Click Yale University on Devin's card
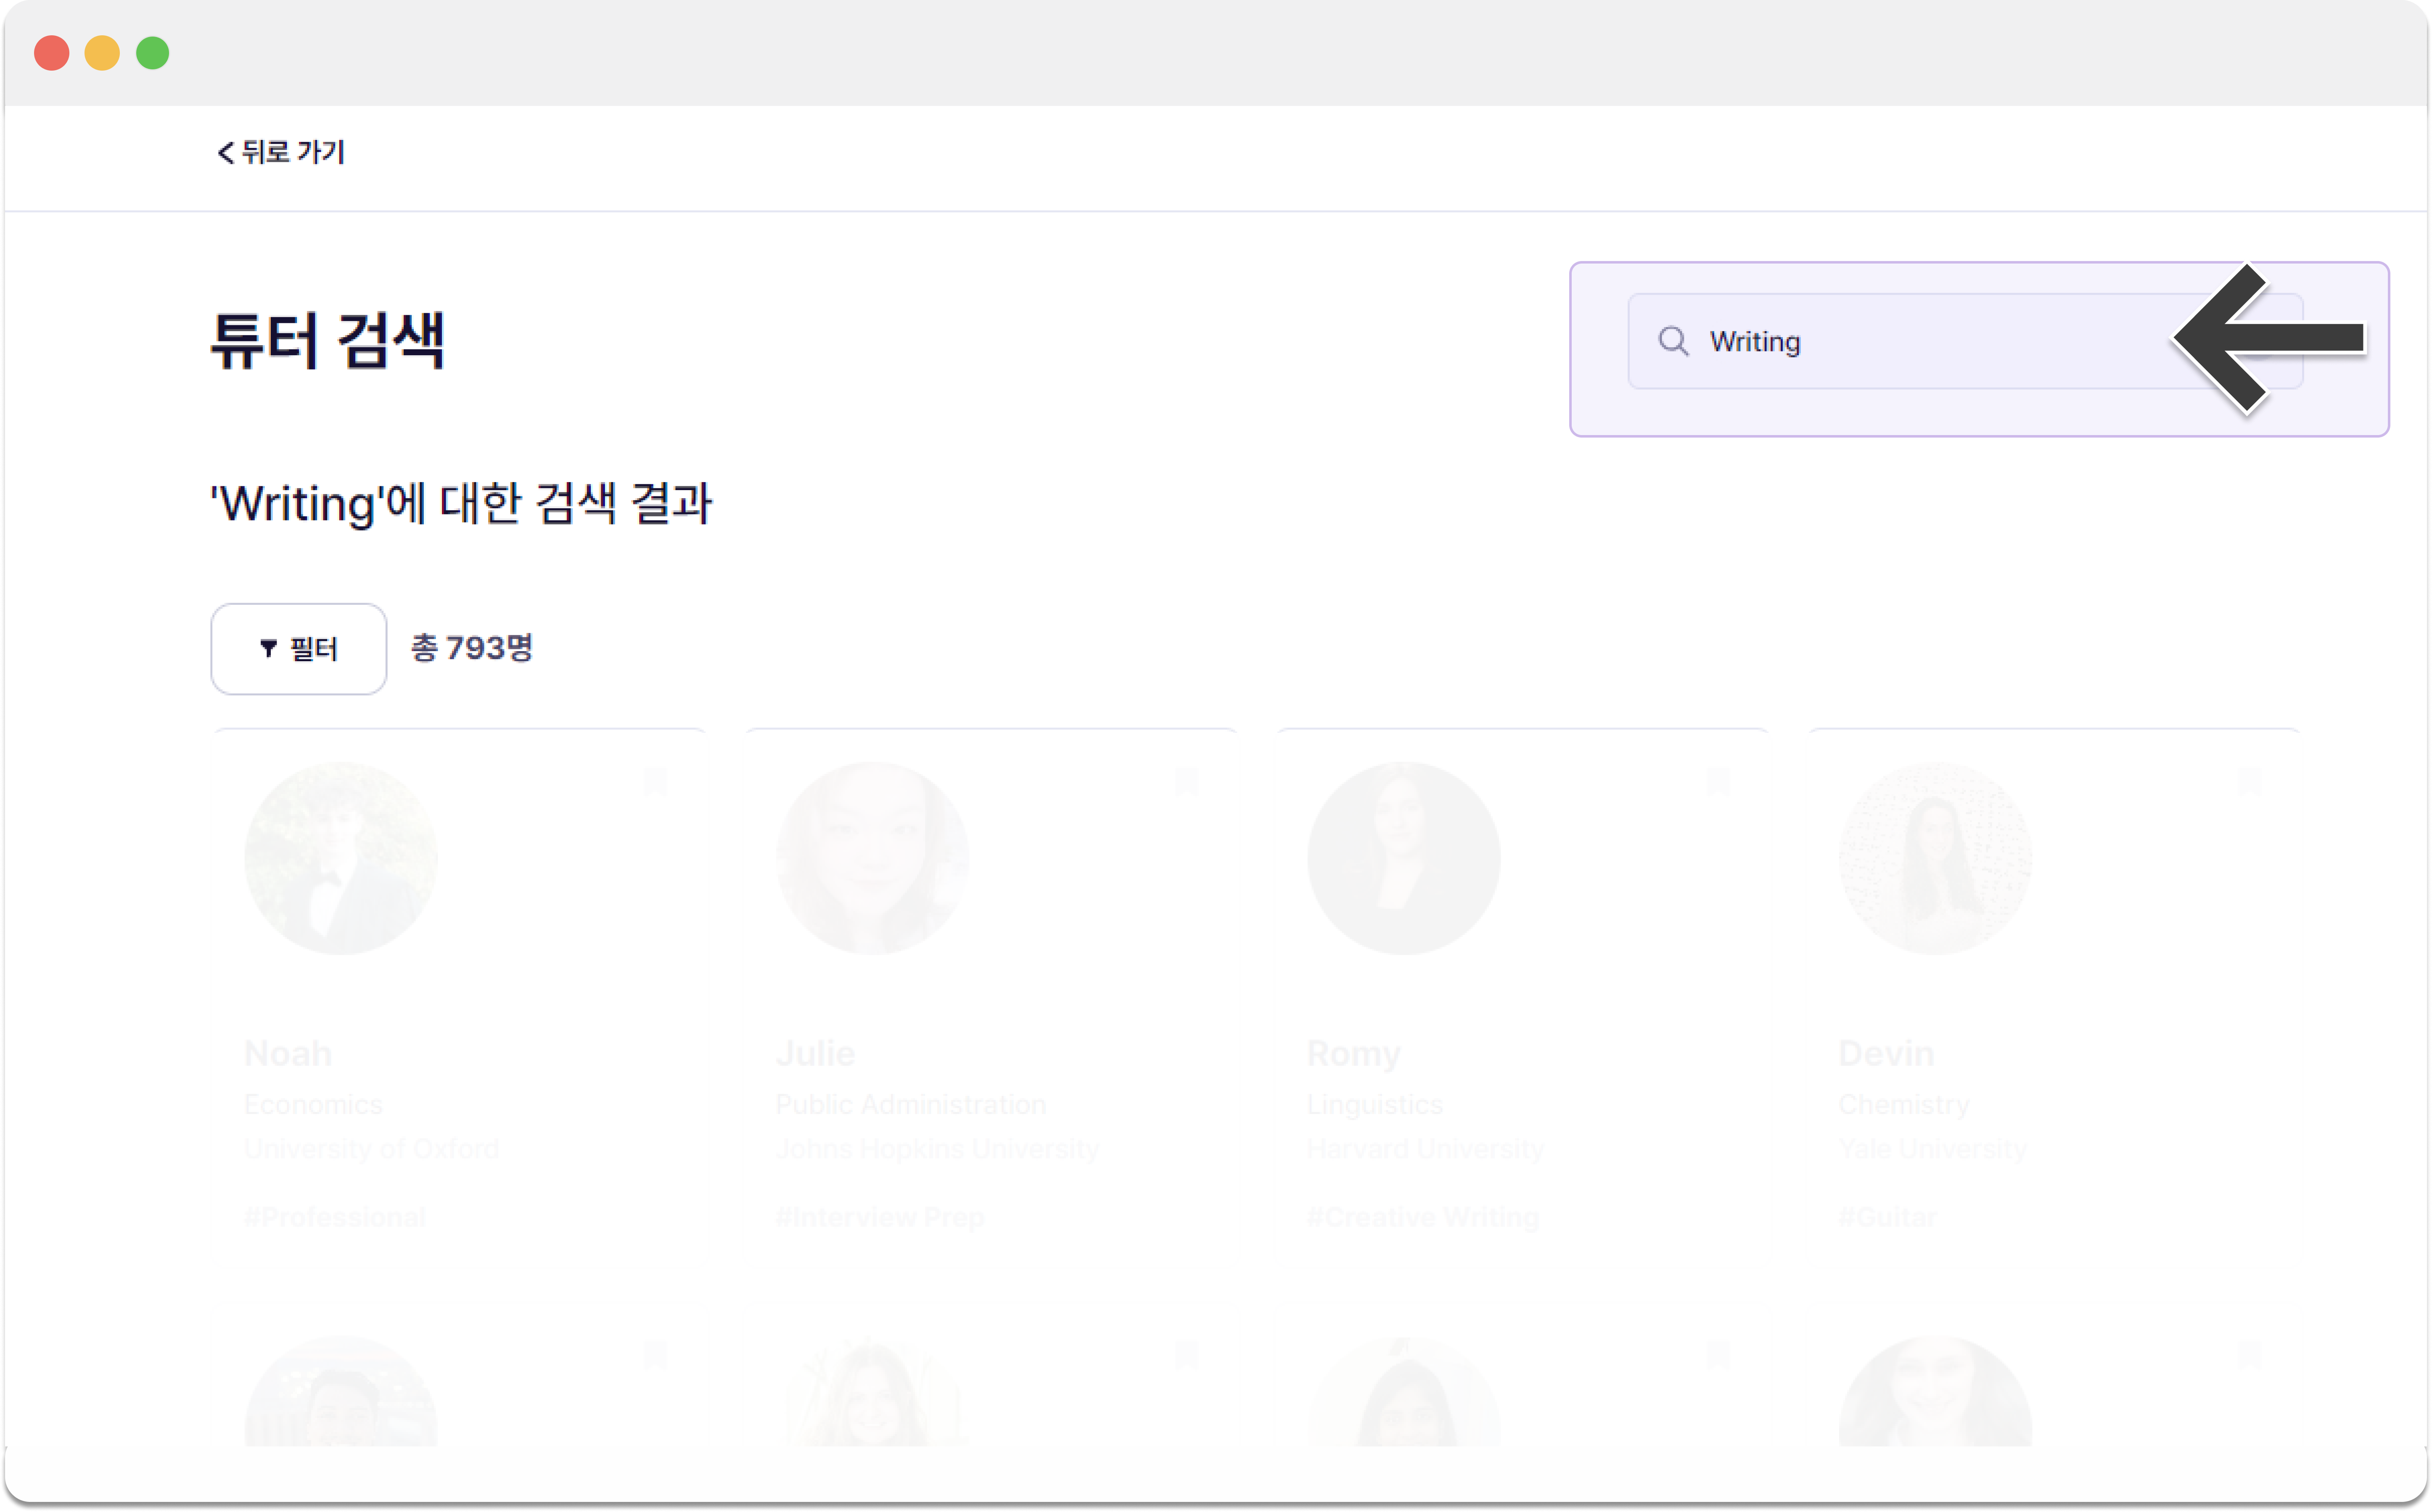Viewport: 2432px width, 1512px height. coord(1932,1149)
